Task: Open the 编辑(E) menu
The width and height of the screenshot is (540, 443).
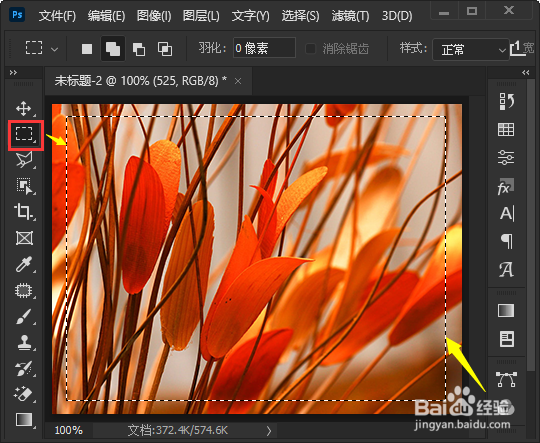Action: click(x=106, y=16)
